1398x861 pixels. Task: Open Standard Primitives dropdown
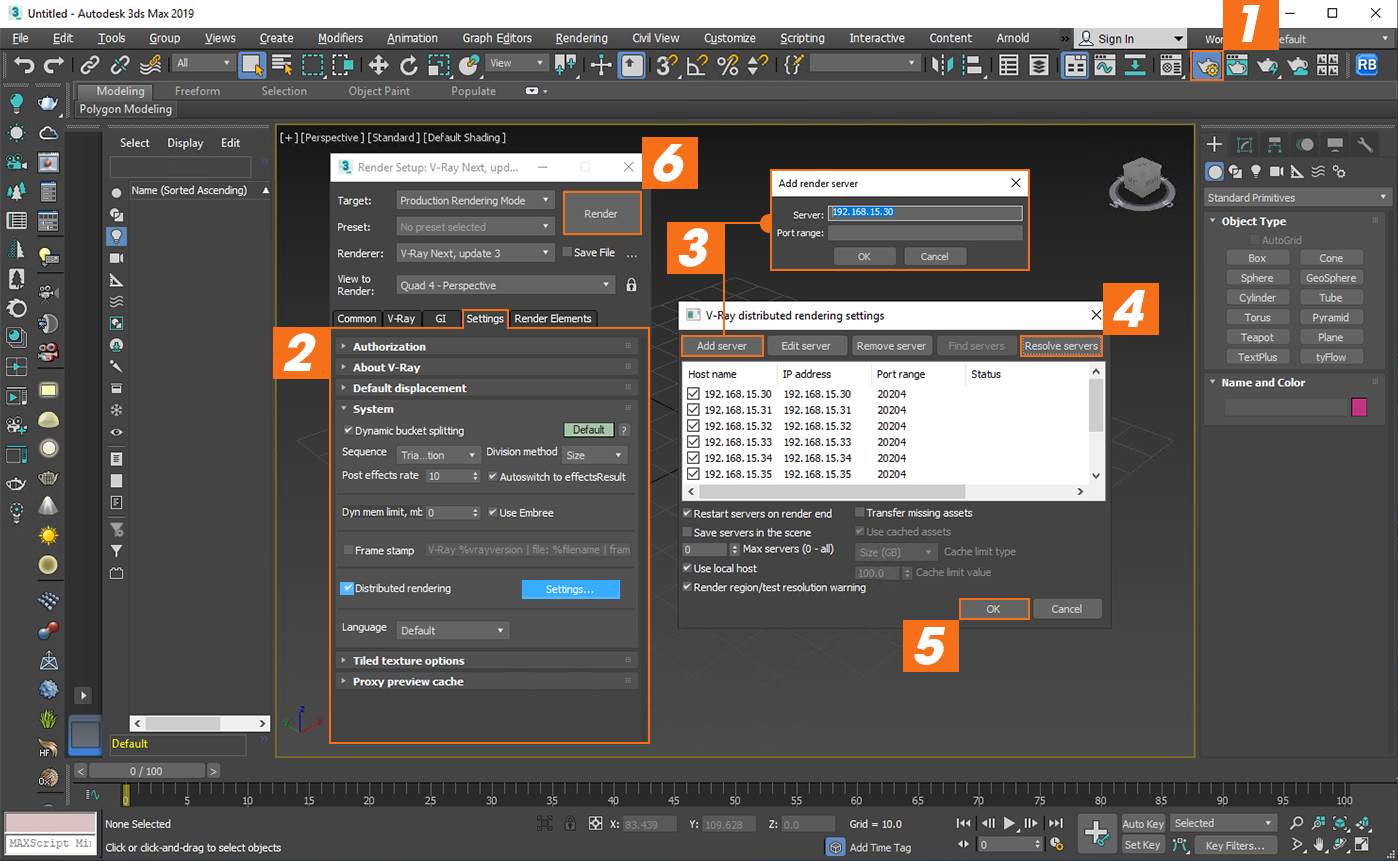pyautogui.click(x=1297, y=197)
